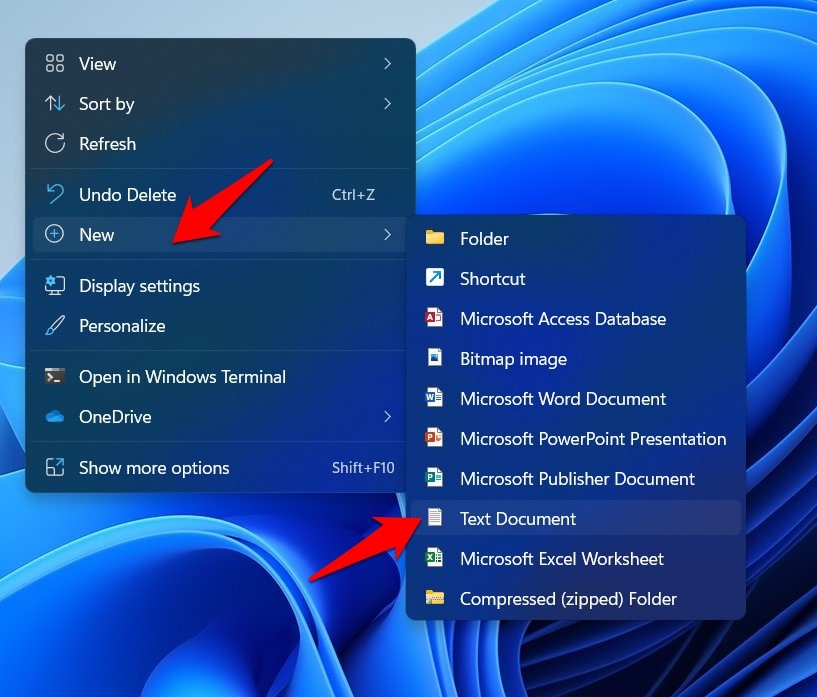The image size is (817, 697).
Task: Click the Show more options icon
Action: point(55,467)
